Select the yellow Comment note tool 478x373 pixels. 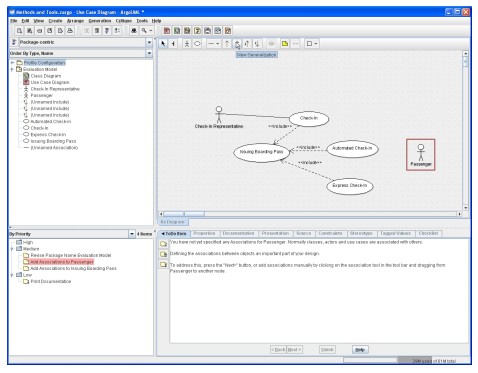[x=285, y=44]
